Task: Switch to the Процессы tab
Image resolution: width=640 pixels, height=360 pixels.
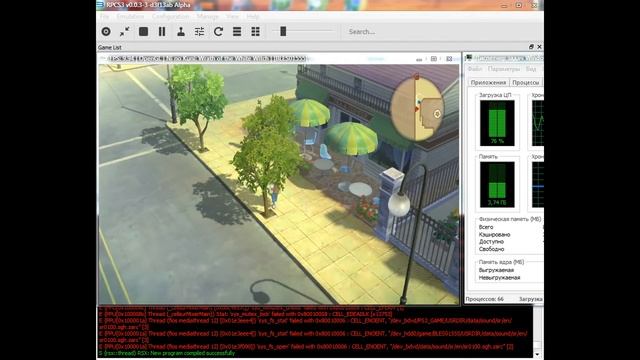Action: [x=526, y=82]
